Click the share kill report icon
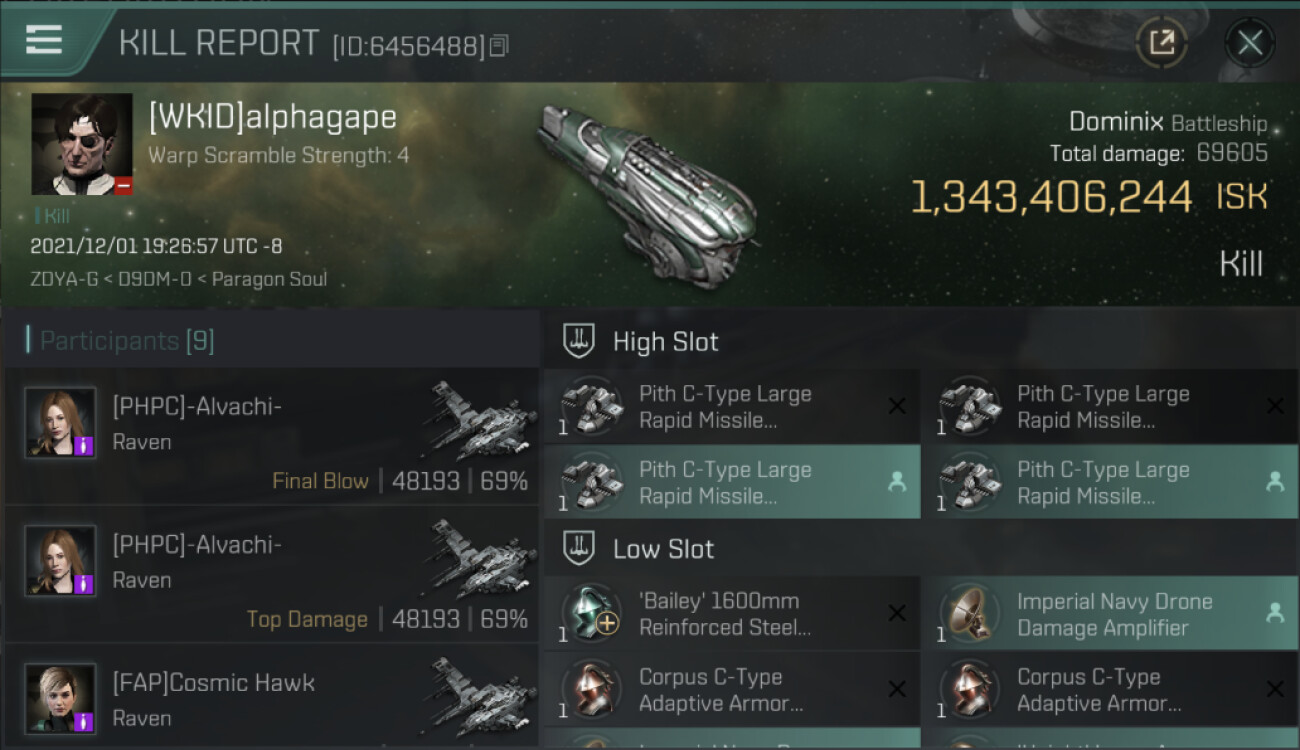Image resolution: width=1300 pixels, height=750 pixels. pos(1161,43)
